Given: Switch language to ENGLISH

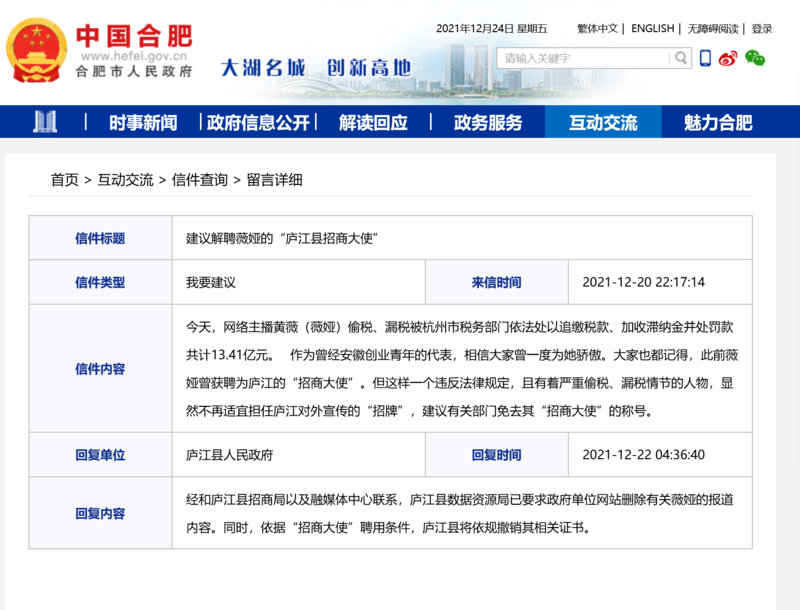Looking at the screenshot, I should [x=652, y=29].
